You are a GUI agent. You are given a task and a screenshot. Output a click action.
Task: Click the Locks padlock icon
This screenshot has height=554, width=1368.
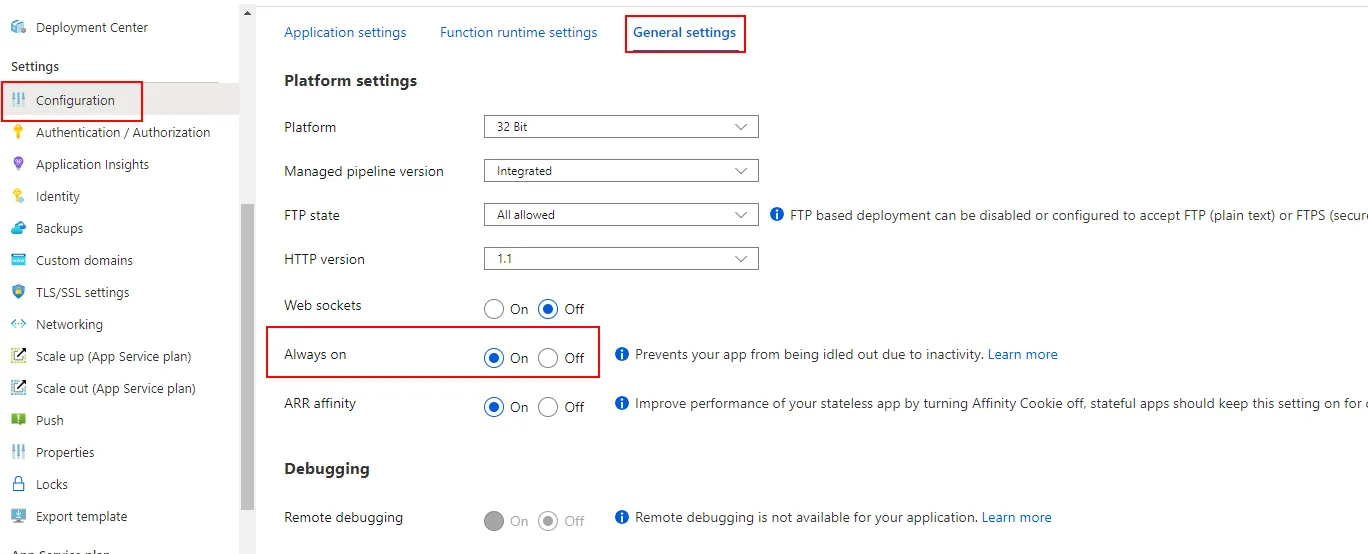18,484
